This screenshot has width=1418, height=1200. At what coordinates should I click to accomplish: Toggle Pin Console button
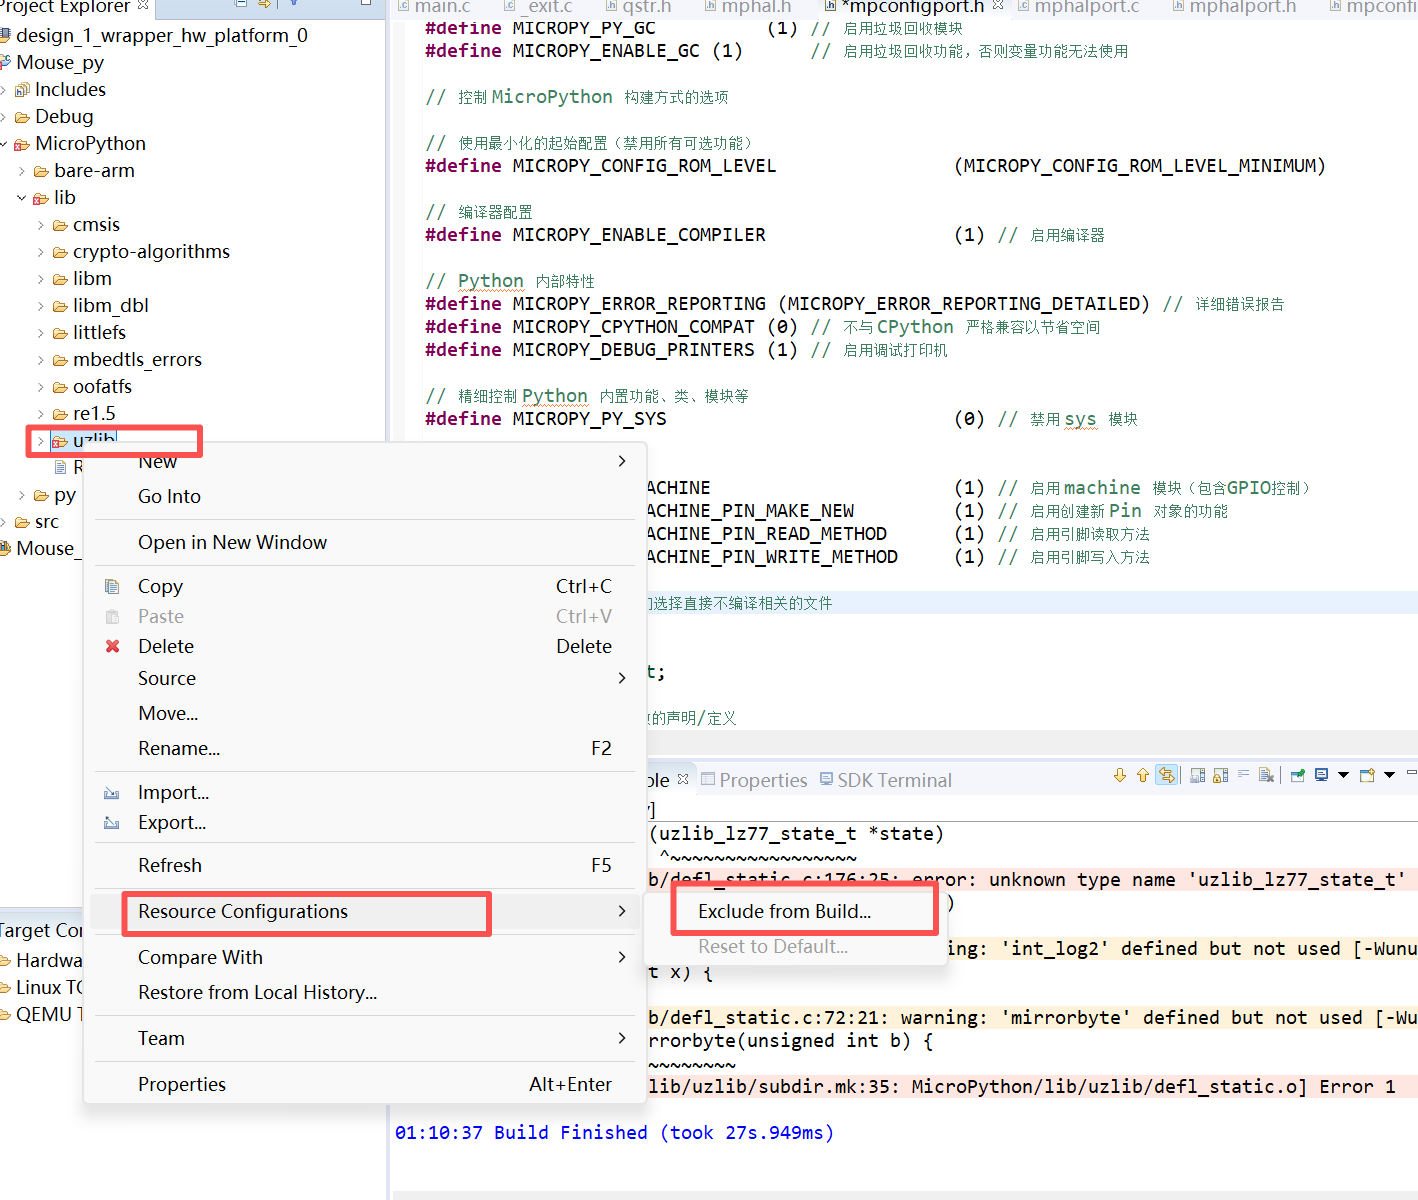(1297, 776)
